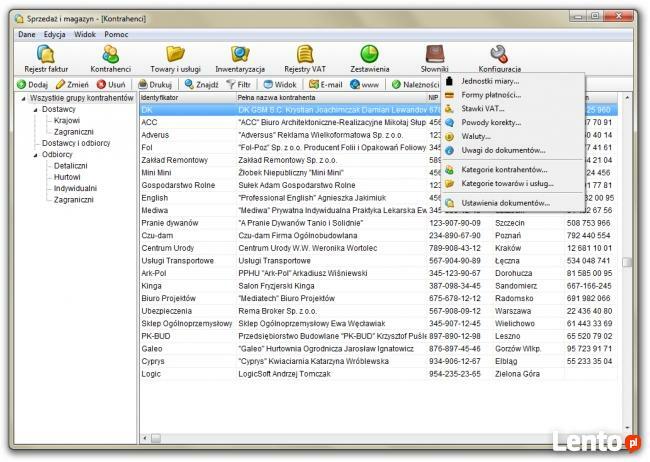Select the Hurtowi tree item
650x462 pixels.
69,177
